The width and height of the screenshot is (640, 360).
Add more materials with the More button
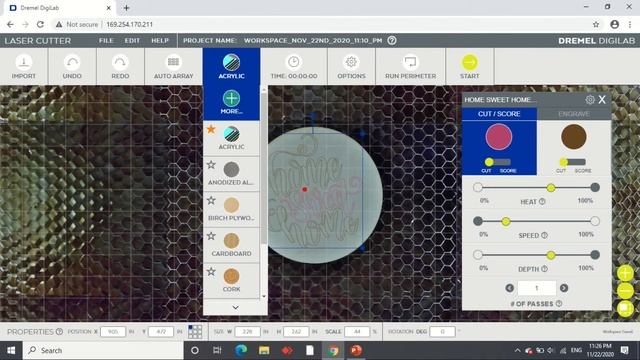231,102
